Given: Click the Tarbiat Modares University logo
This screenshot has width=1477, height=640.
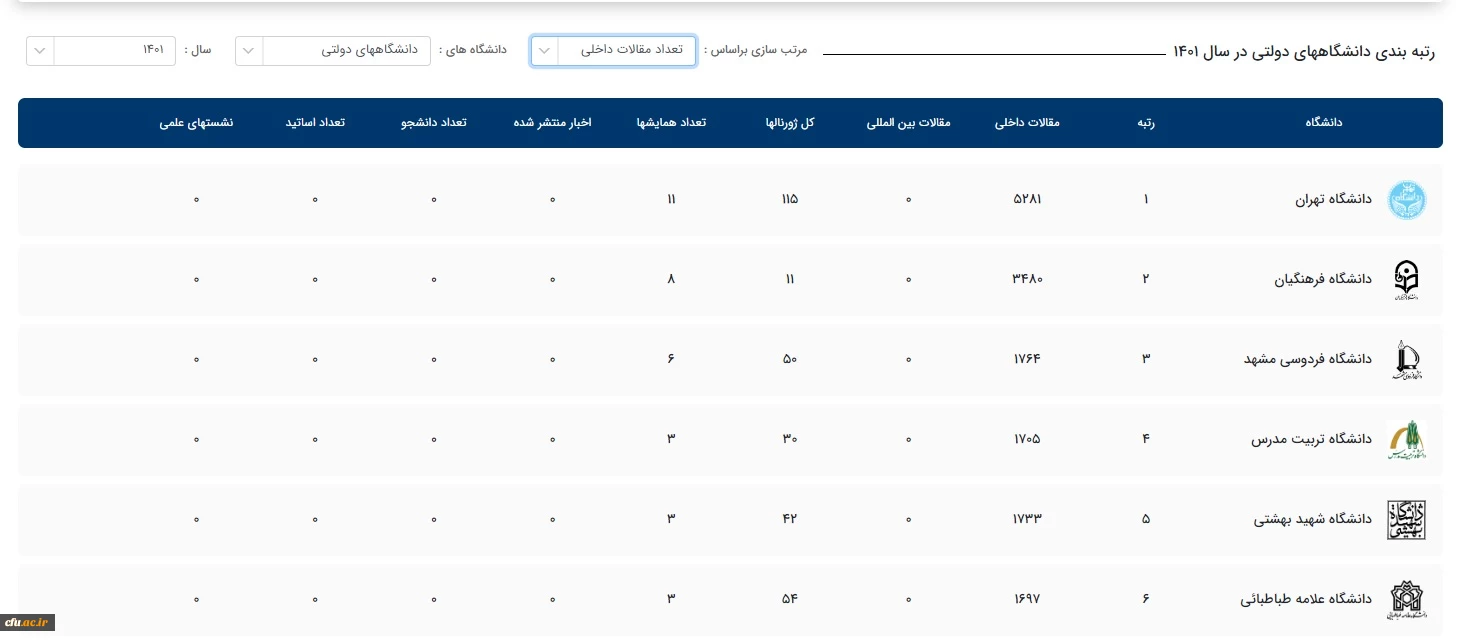Looking at the screenshot, I should [1406, 440].
